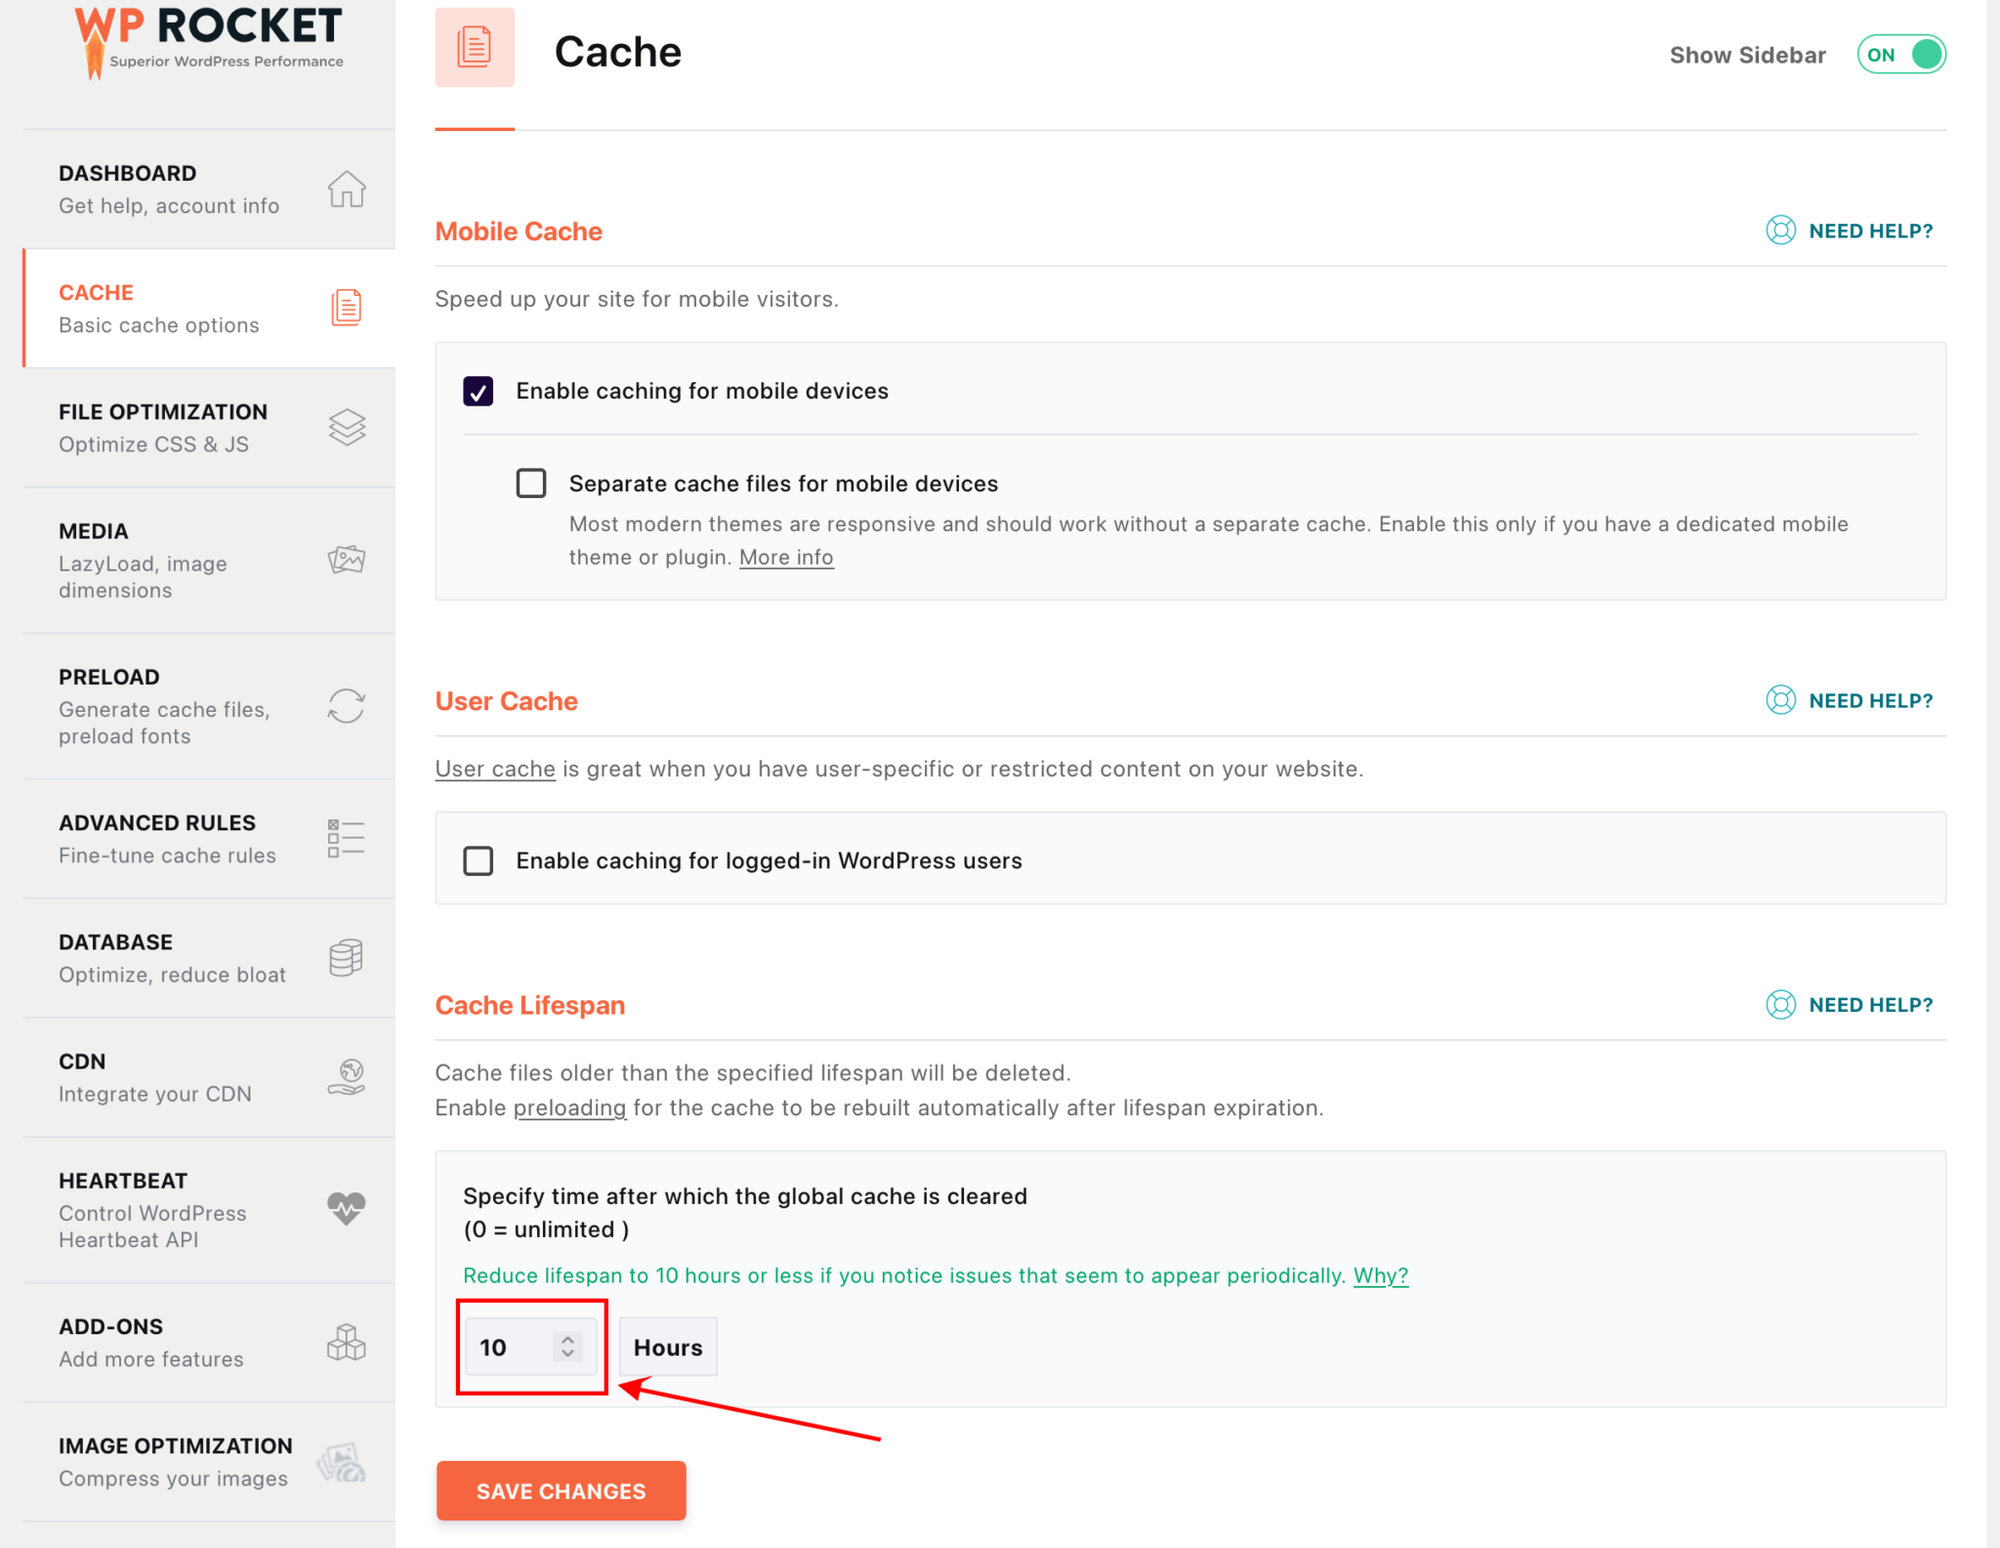The height and width of the screenshot is (1548, 2000).
Task: Turn off the Show Sidebar switch
Action: [x=1901, y=55]
